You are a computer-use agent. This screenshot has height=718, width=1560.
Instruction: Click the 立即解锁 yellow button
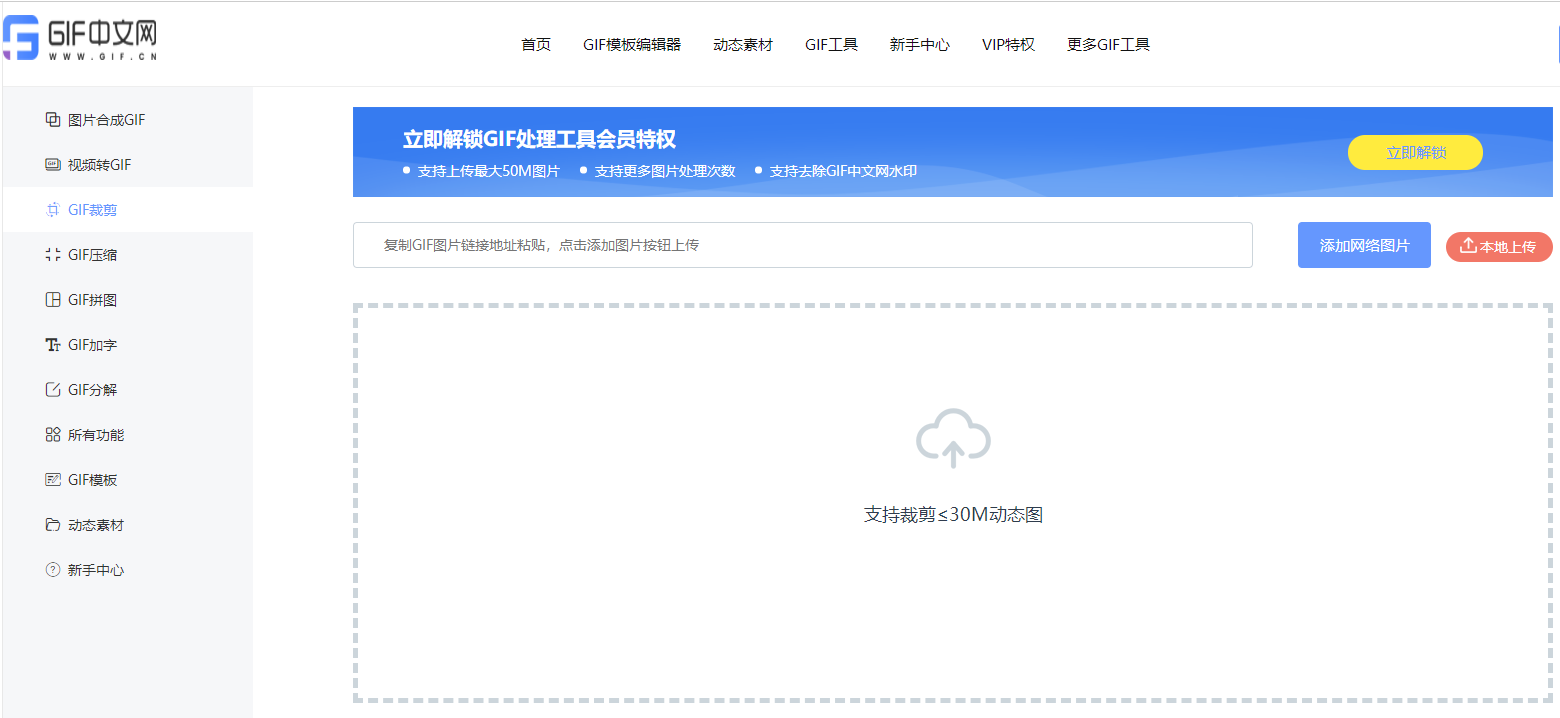[x=1415, y=153]
